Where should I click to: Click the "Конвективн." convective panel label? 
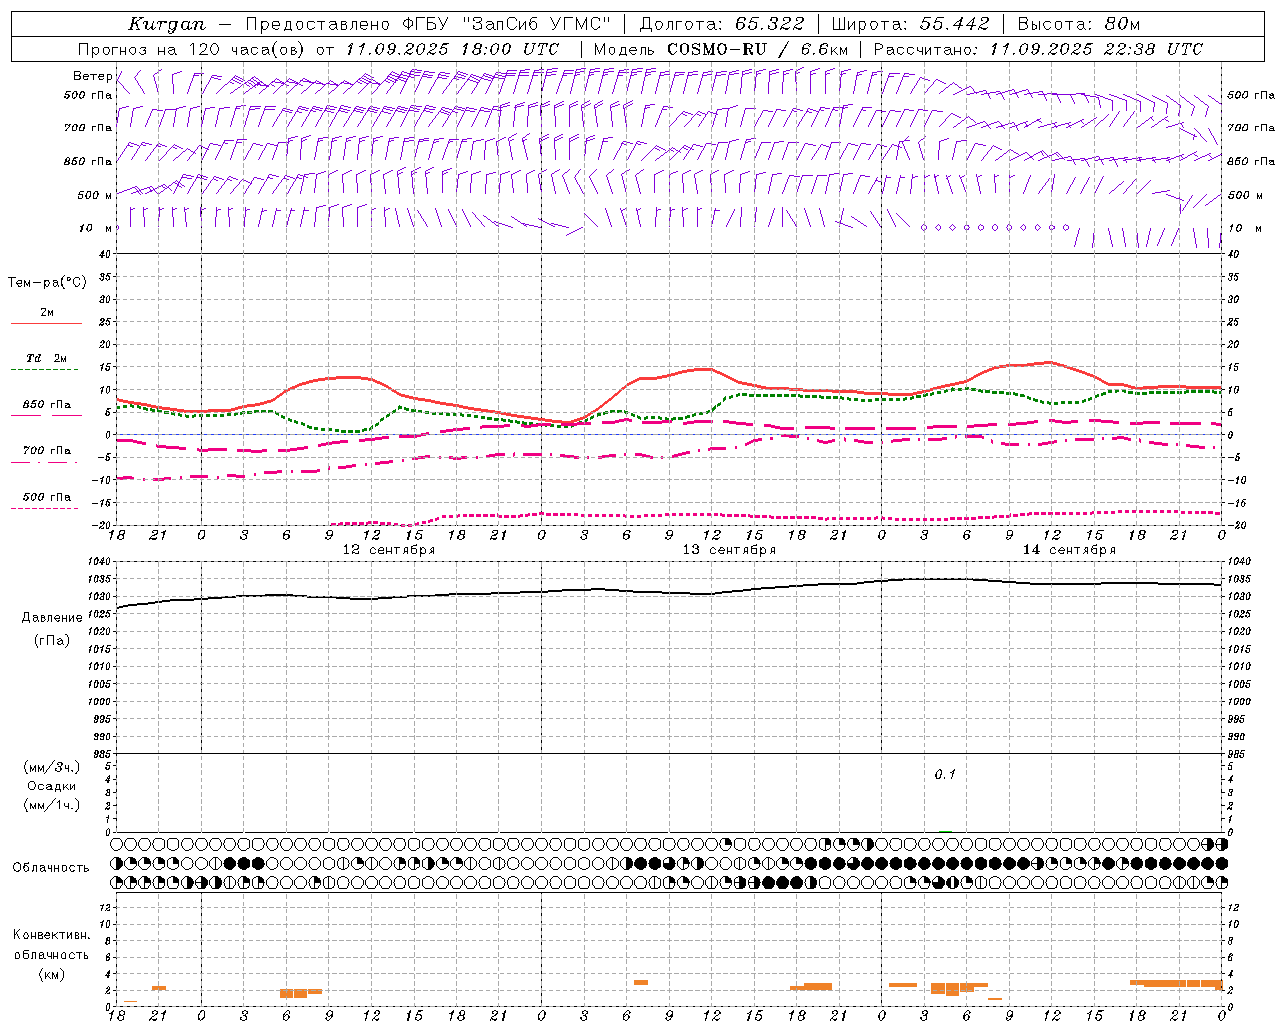point(52,935)
